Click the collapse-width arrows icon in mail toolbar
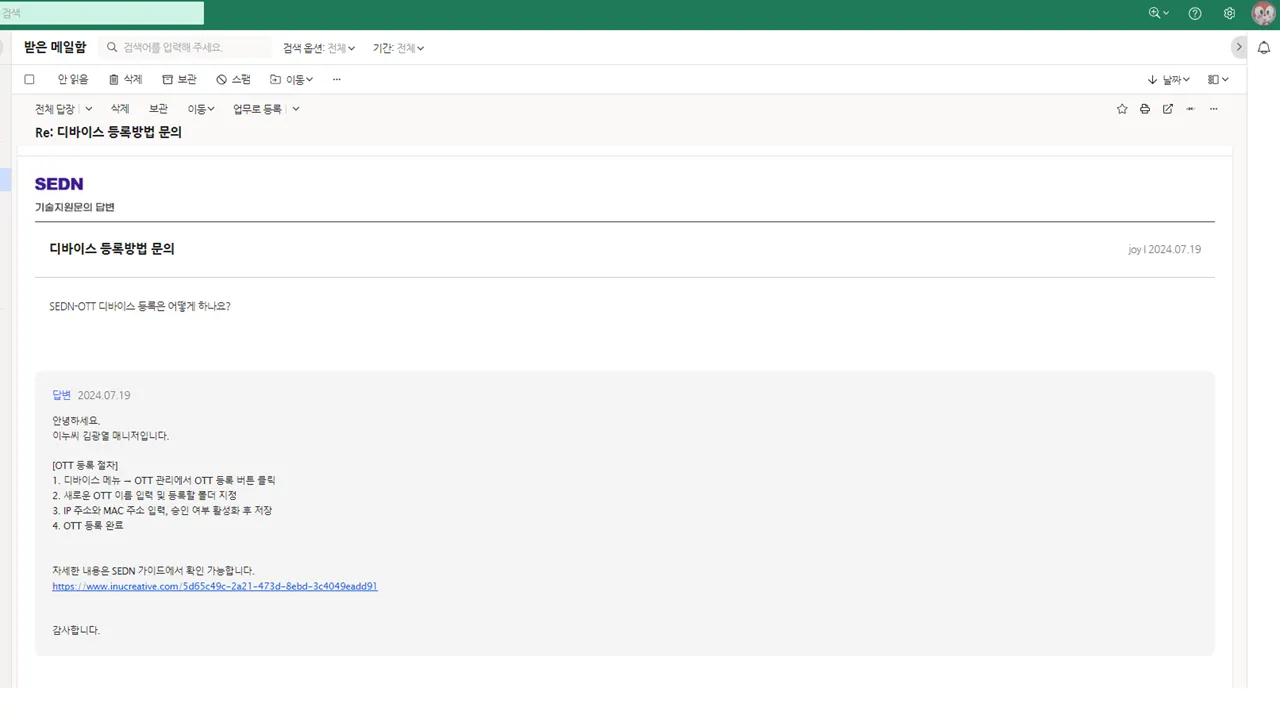The width and height of the screenshot is (1280, 720). 1190,109
